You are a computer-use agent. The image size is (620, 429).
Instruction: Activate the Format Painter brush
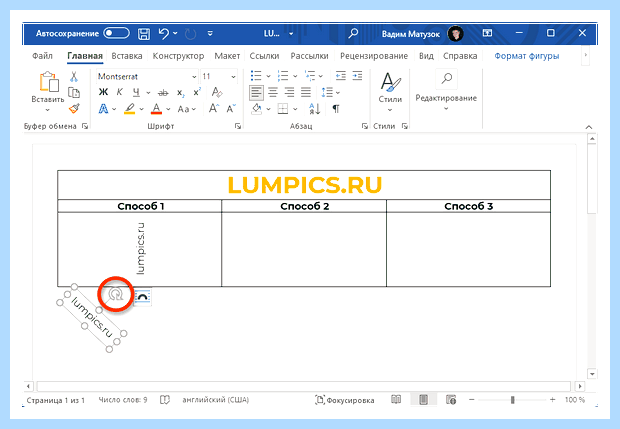[74, 108]
